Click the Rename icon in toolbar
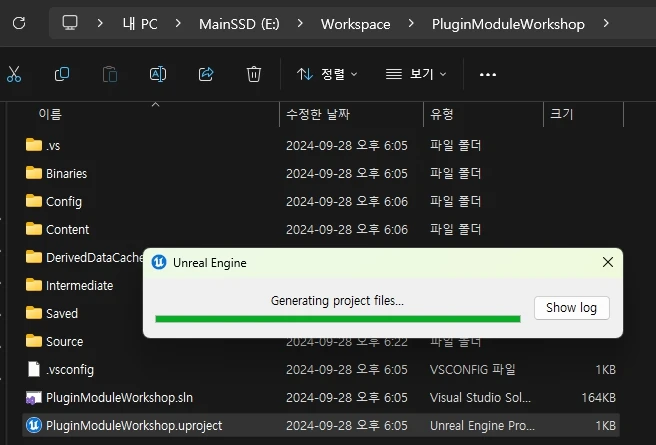Image resolution: width=656 pixels, height=445 pixels. tap(158, 74)
